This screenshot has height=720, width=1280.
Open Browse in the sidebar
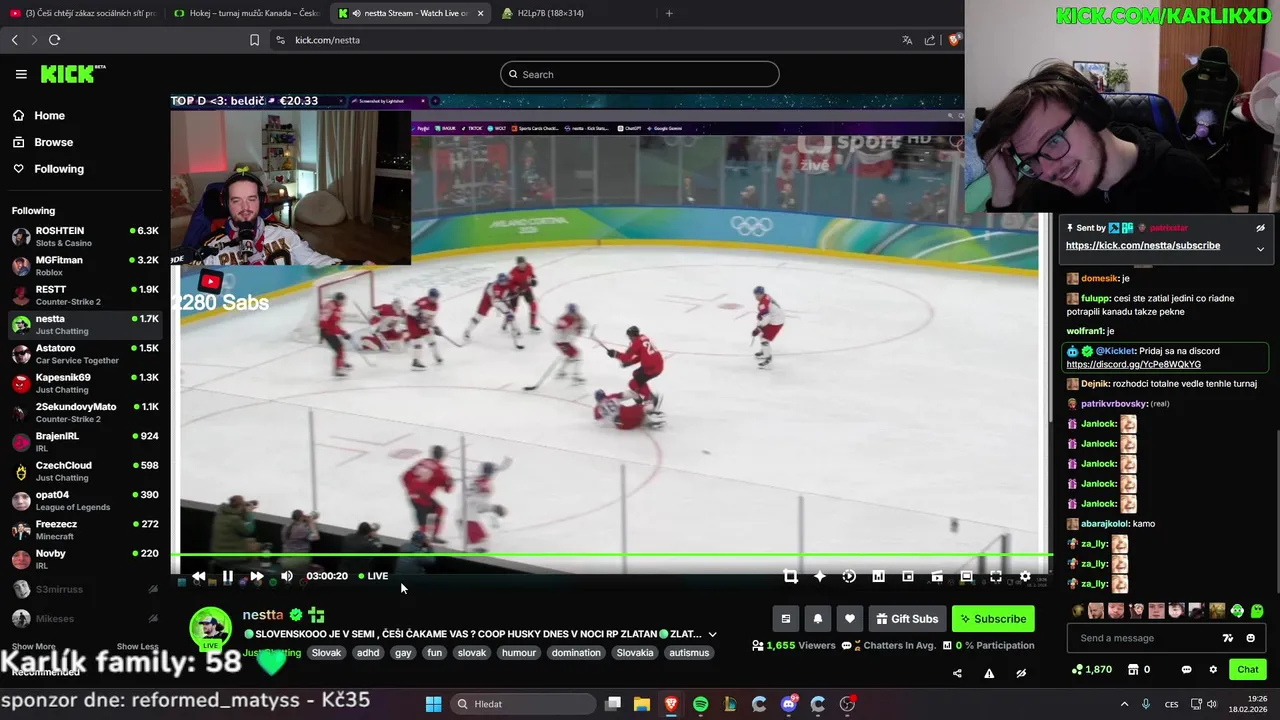click(x=44, y=142)
